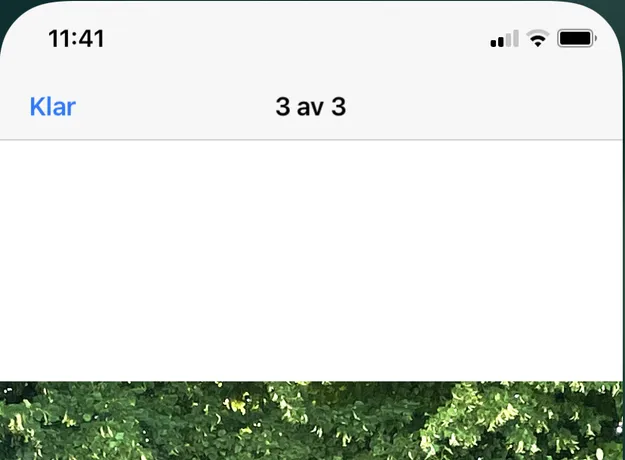Select the '3 av 3' page title
This screenshot has width=625, height=460.
pos(311,106)
